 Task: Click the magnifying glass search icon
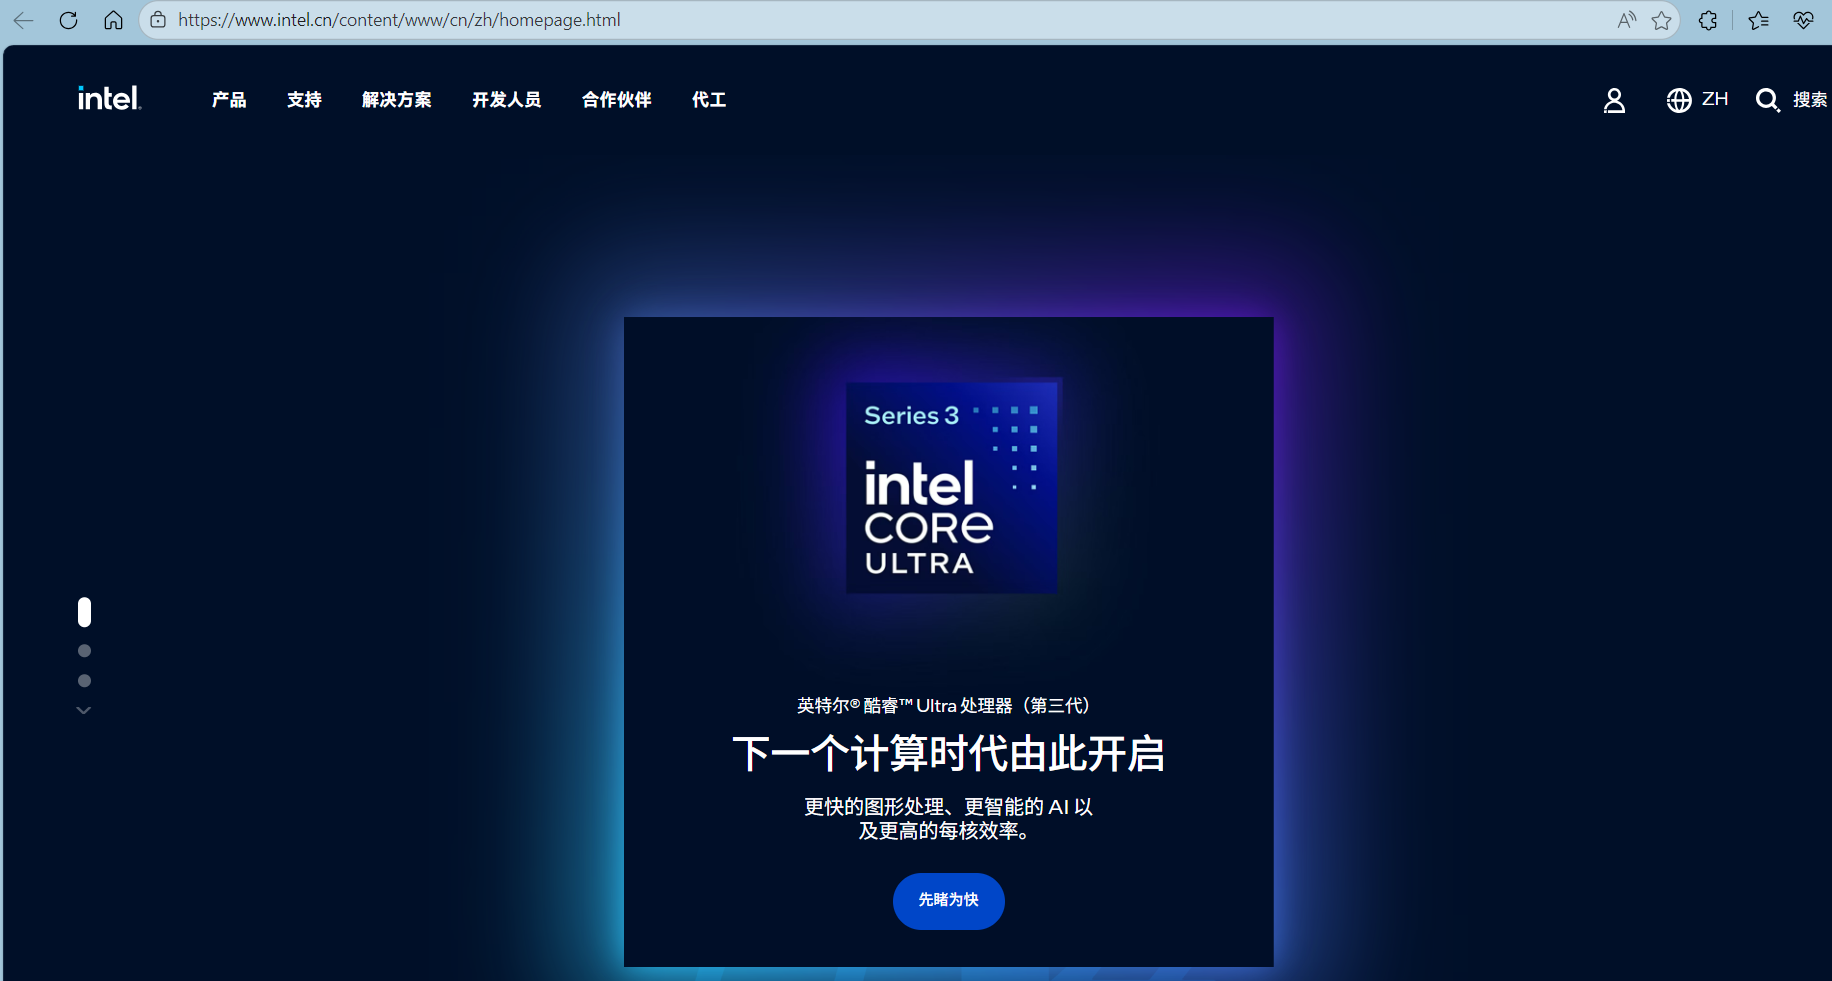pyautogui.click(x=1767, y=100)
